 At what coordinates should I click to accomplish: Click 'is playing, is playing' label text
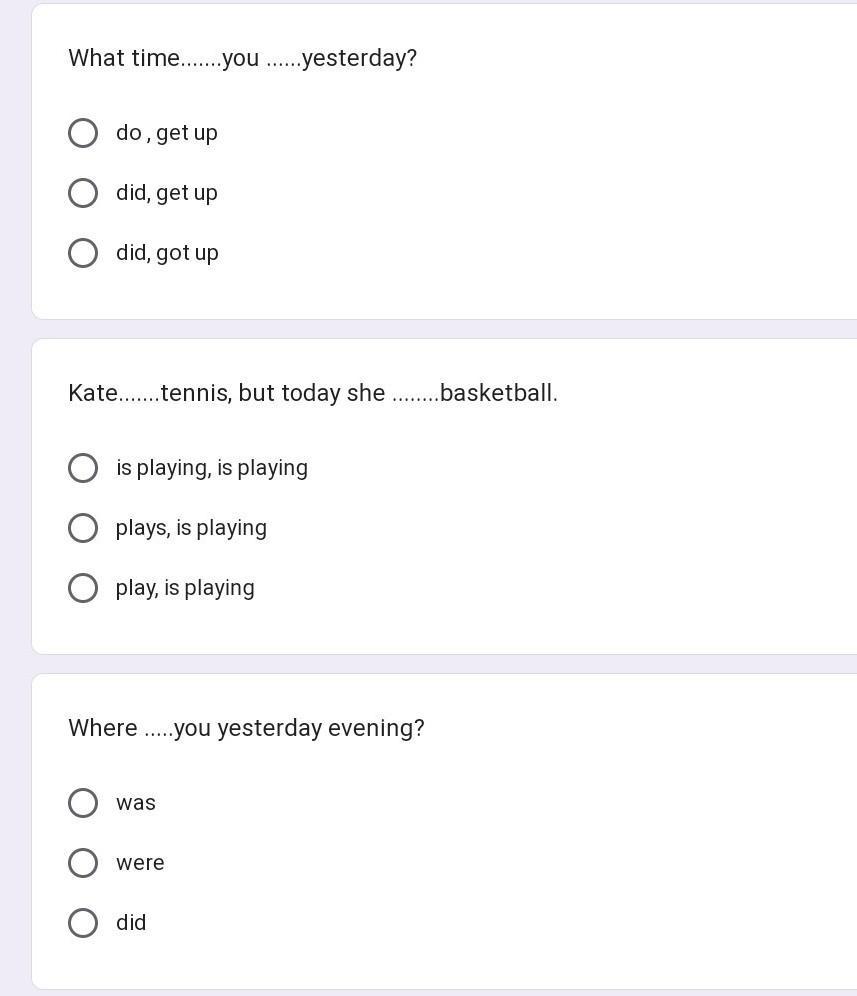tap(212, 468)
